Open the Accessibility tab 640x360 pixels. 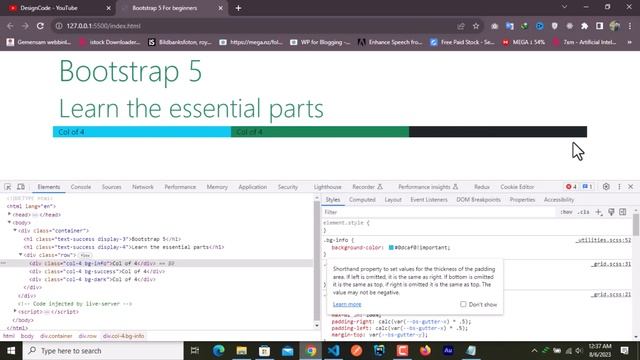[559, 200]
